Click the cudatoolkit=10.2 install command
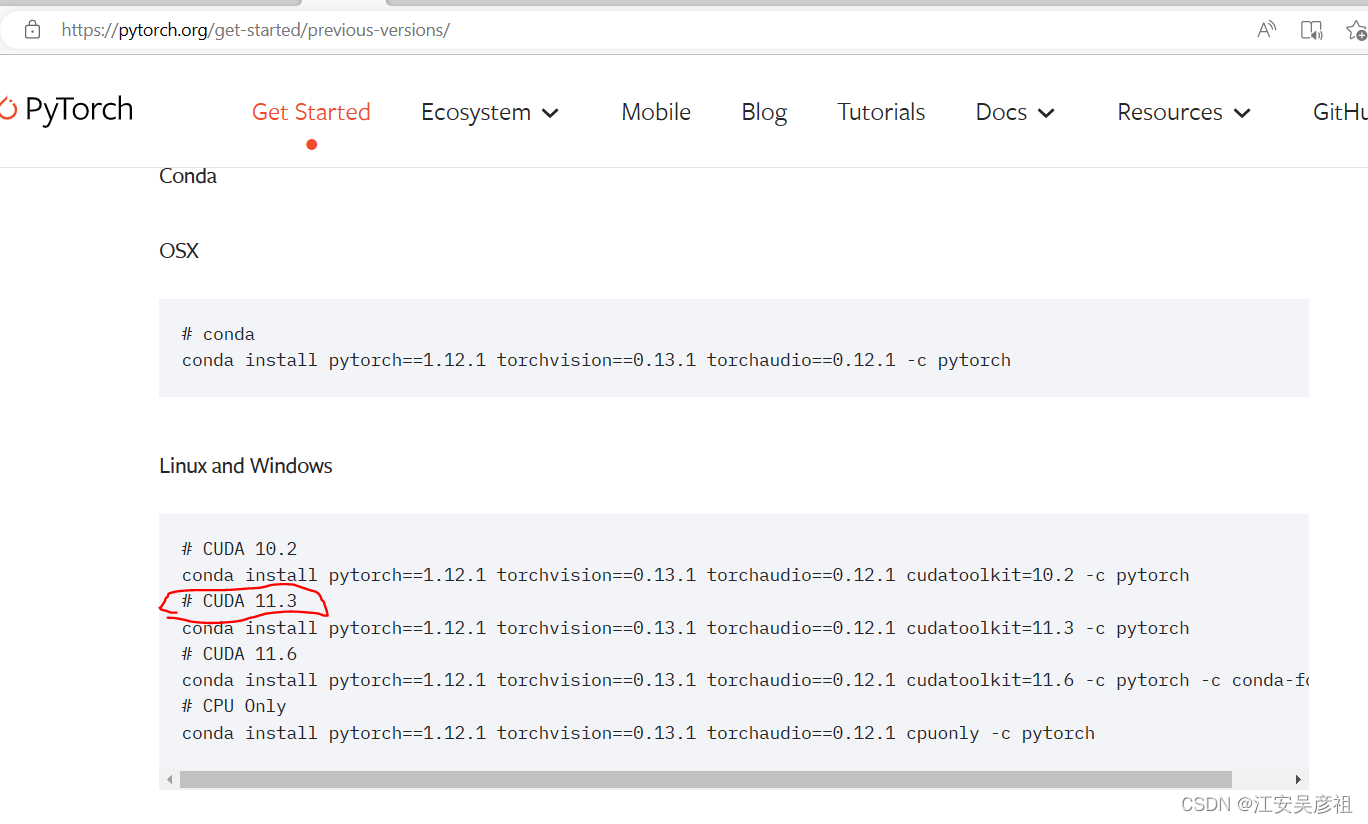Viewport: 1368px width, 824px height. [686, 575]
